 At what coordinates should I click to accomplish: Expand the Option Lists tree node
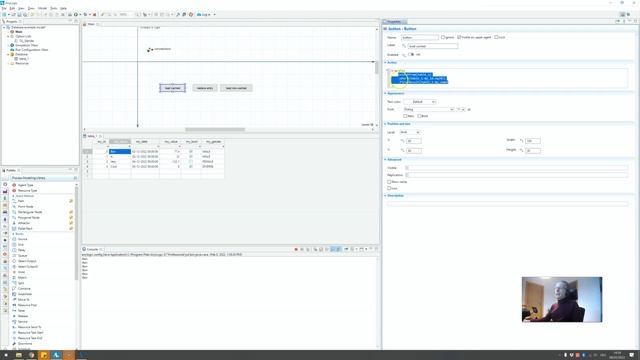coord(8,36)
